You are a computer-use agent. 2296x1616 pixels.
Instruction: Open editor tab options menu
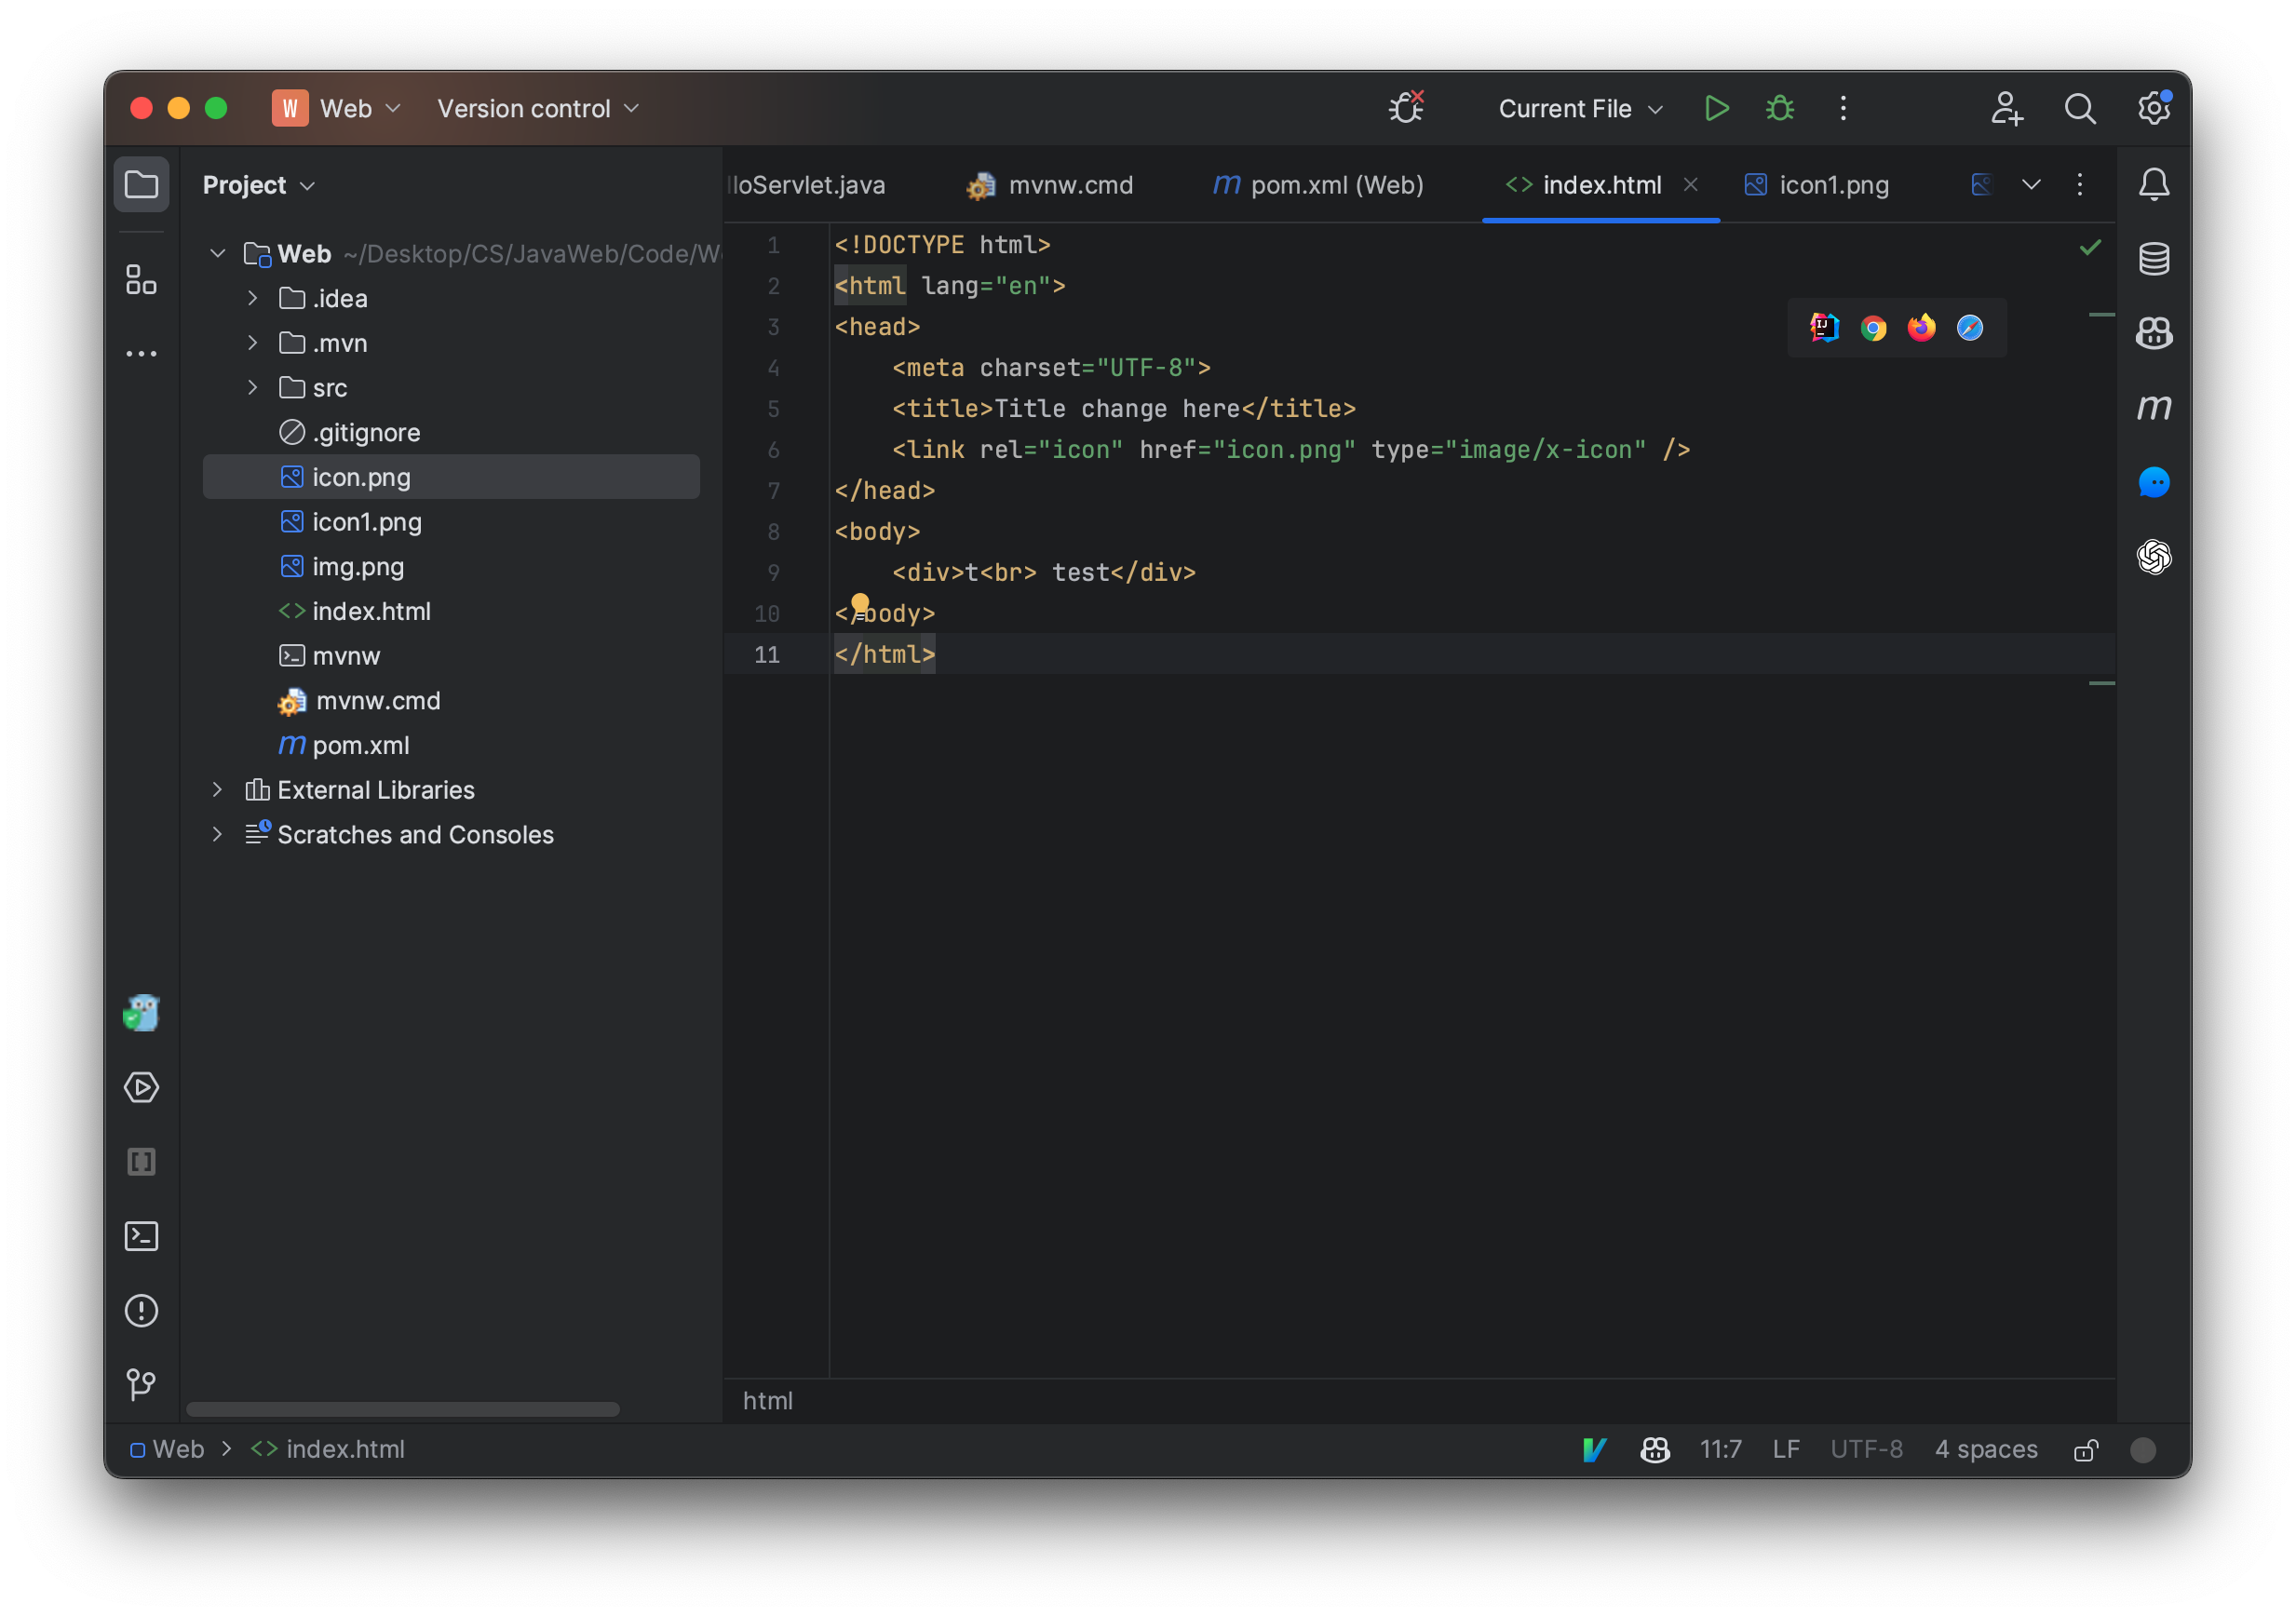pos(2079,185)
